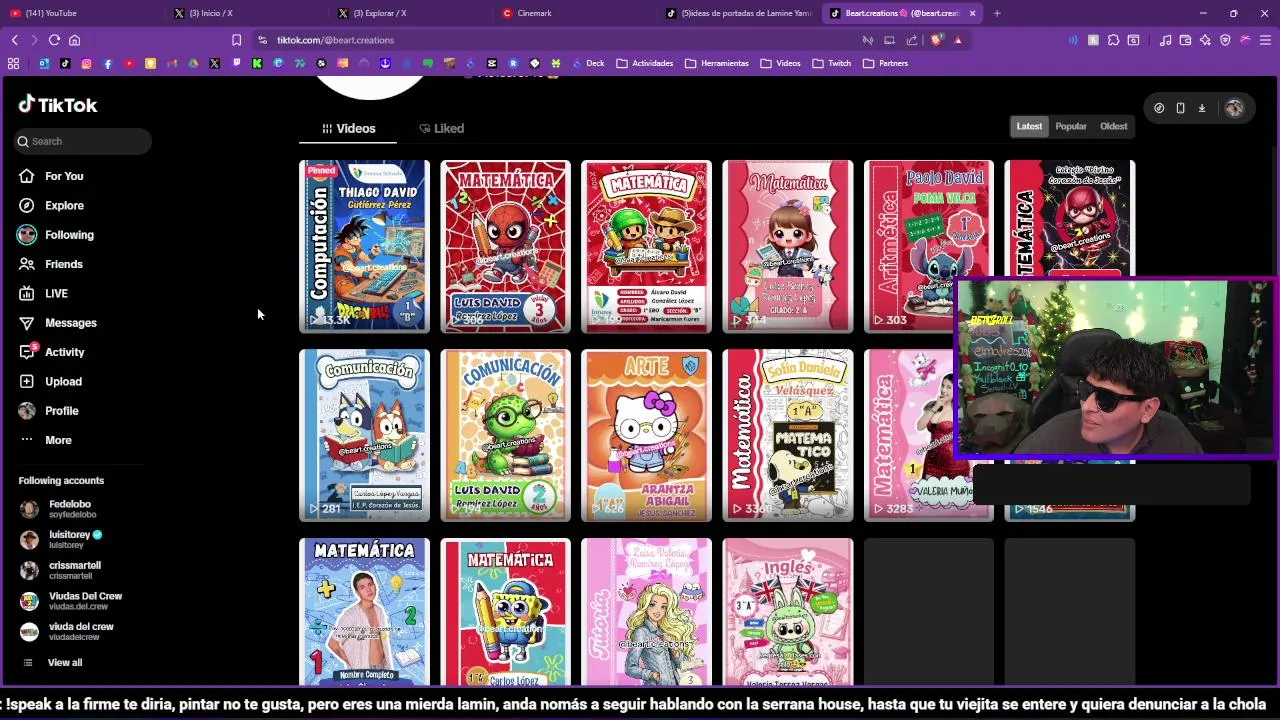
Task: Go to Friends in TikTok sidebar
Action: 50,264
